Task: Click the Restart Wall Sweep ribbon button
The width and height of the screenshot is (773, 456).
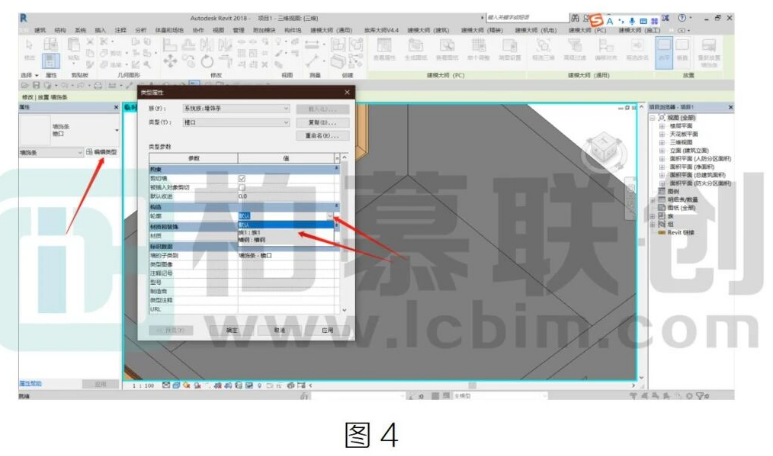Action: [x=709, y=54]
